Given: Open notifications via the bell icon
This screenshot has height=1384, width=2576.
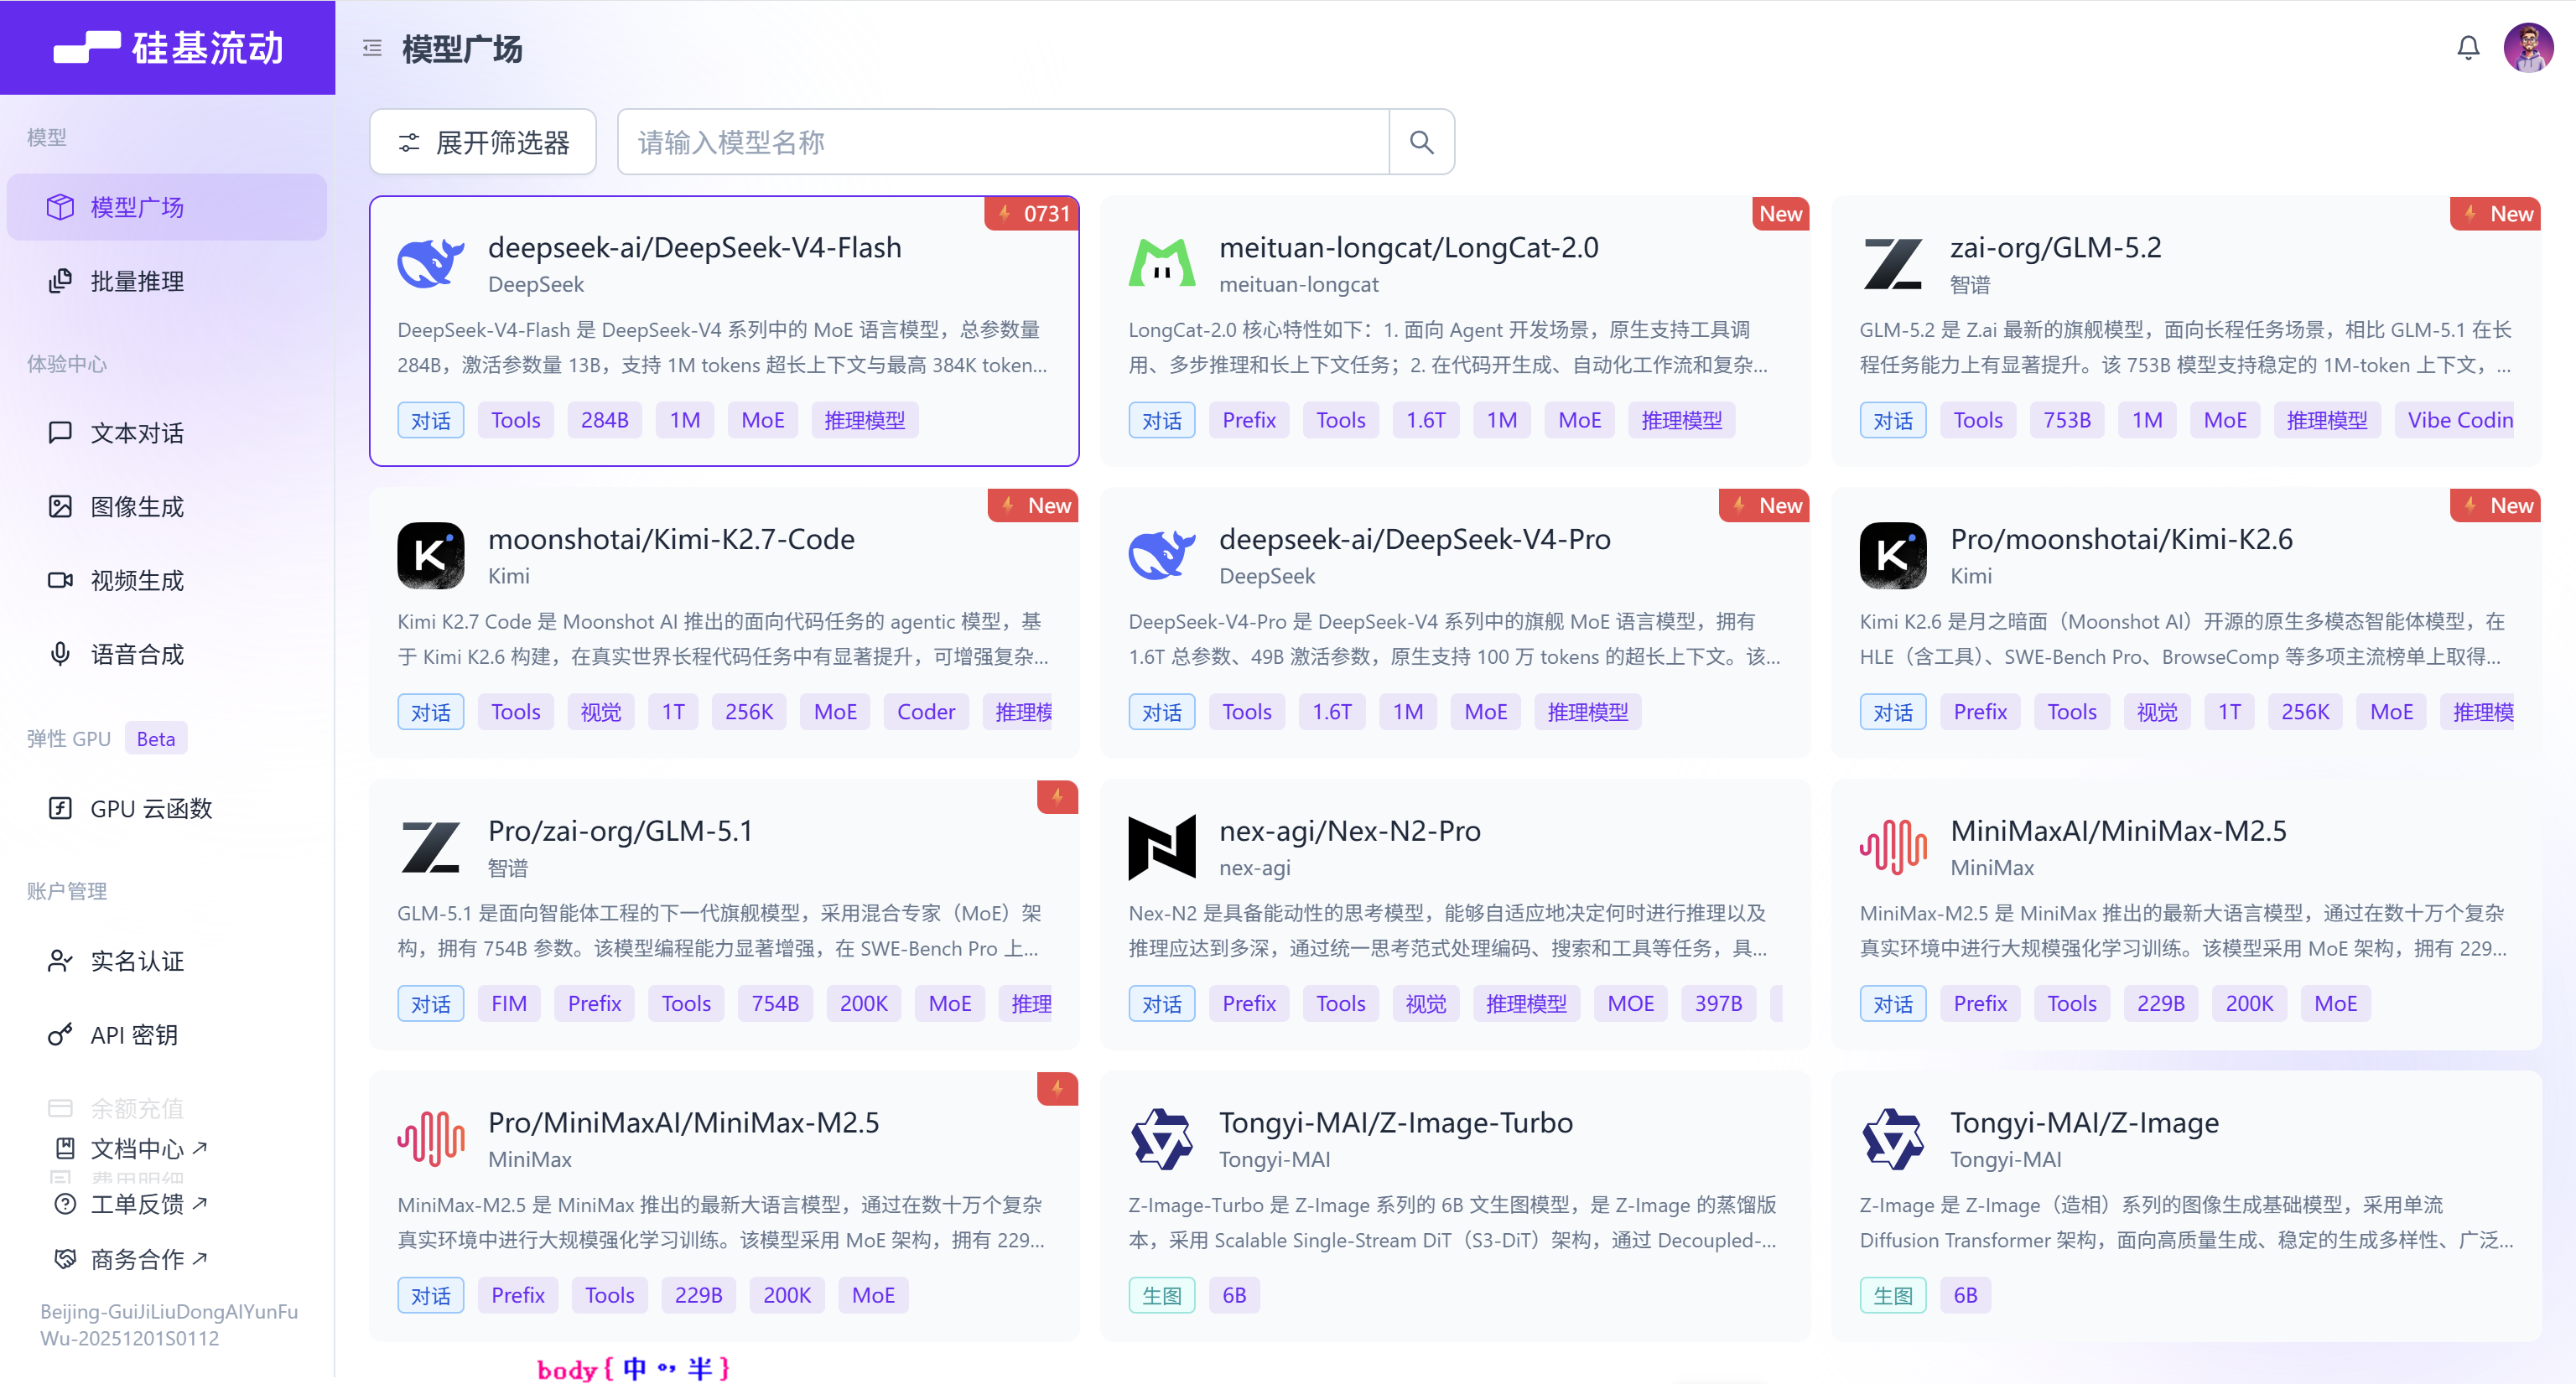Looking at the screenshot, I should pos(2468,48).
